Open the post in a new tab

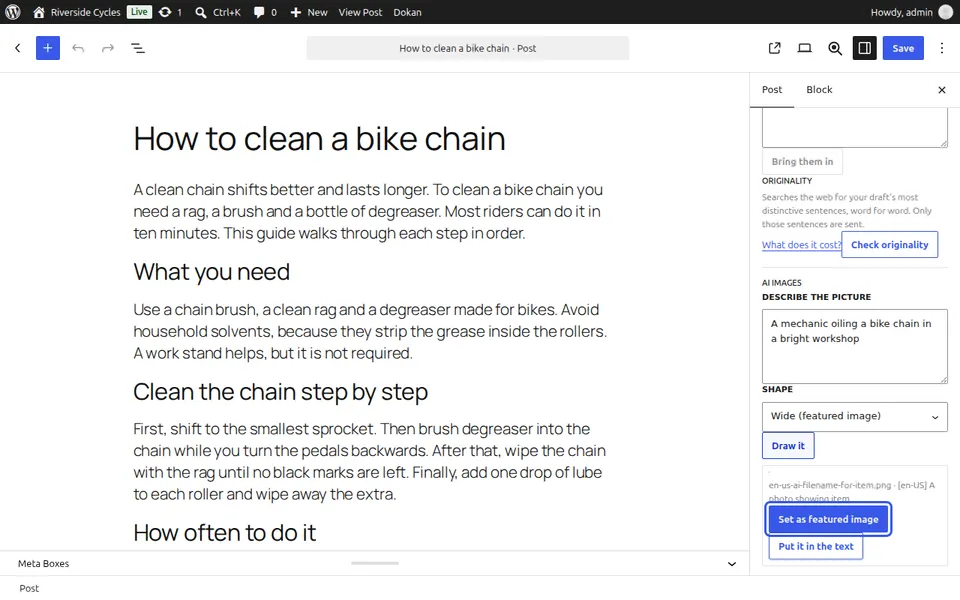(774, 48)
